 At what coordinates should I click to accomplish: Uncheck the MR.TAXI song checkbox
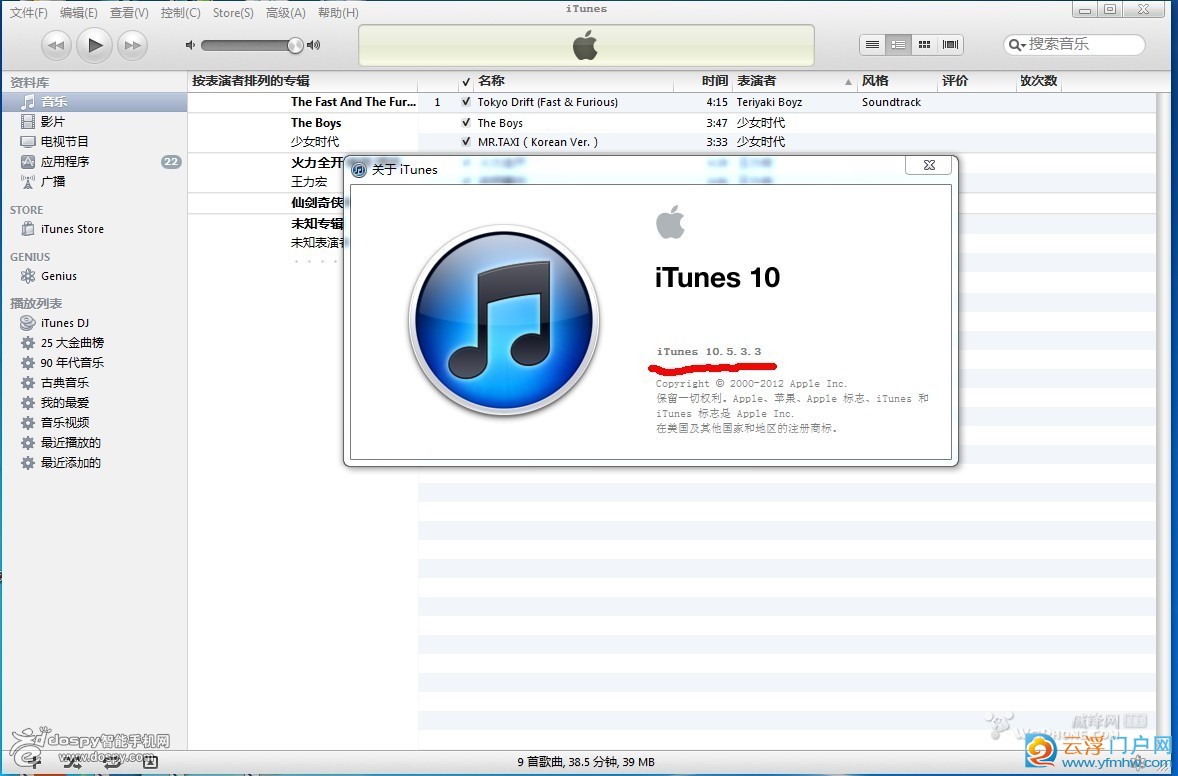click(466, 141)
